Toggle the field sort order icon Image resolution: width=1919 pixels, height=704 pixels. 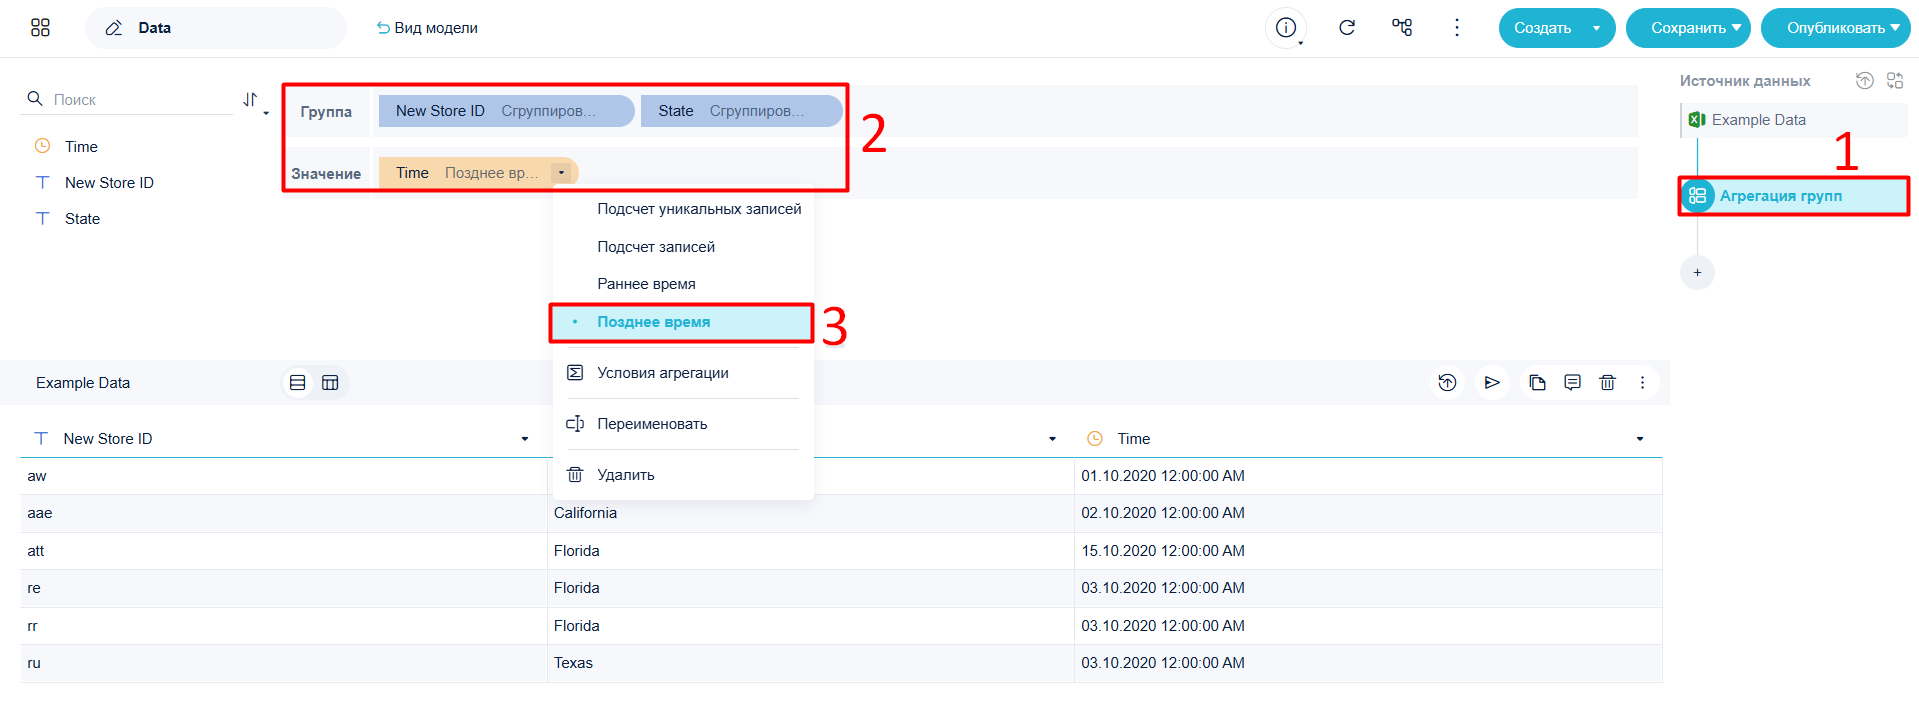(253, 100)
